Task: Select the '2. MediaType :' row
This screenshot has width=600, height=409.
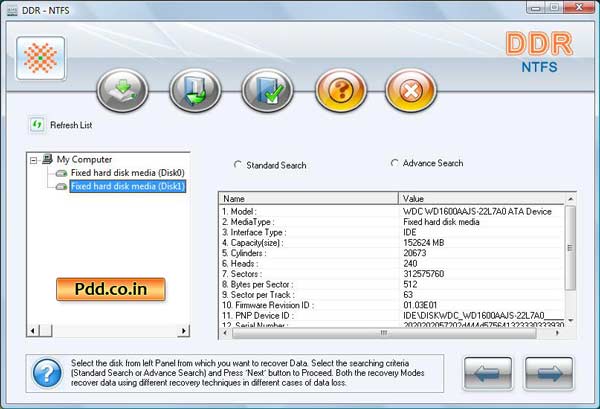Action: [391, 222]
